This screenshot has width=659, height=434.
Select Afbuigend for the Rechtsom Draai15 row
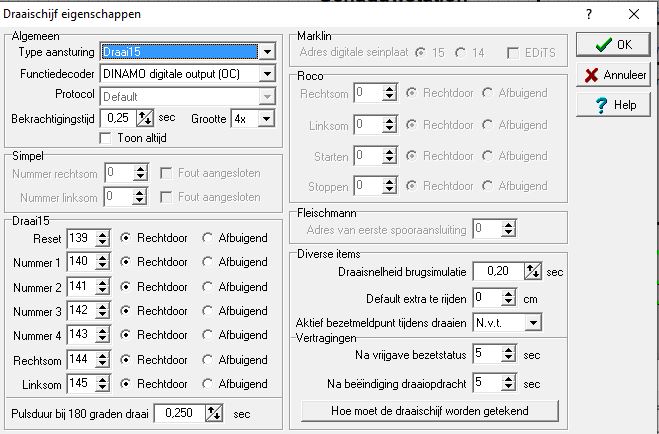click(x=208, y=360)
